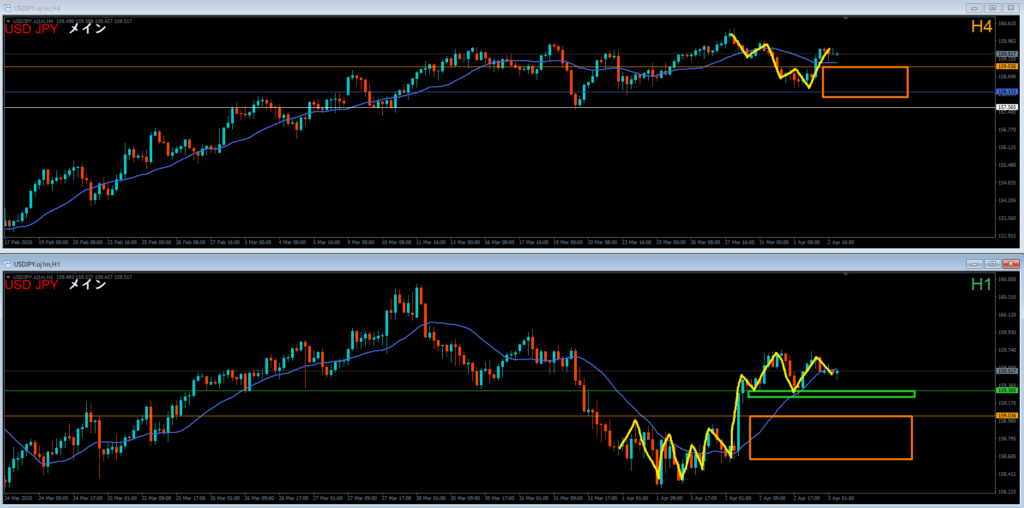The width and height of the screenshot is (1024, 508).
Task: Click the red USD JPY label on H4 chart
Action: [31, 30]
